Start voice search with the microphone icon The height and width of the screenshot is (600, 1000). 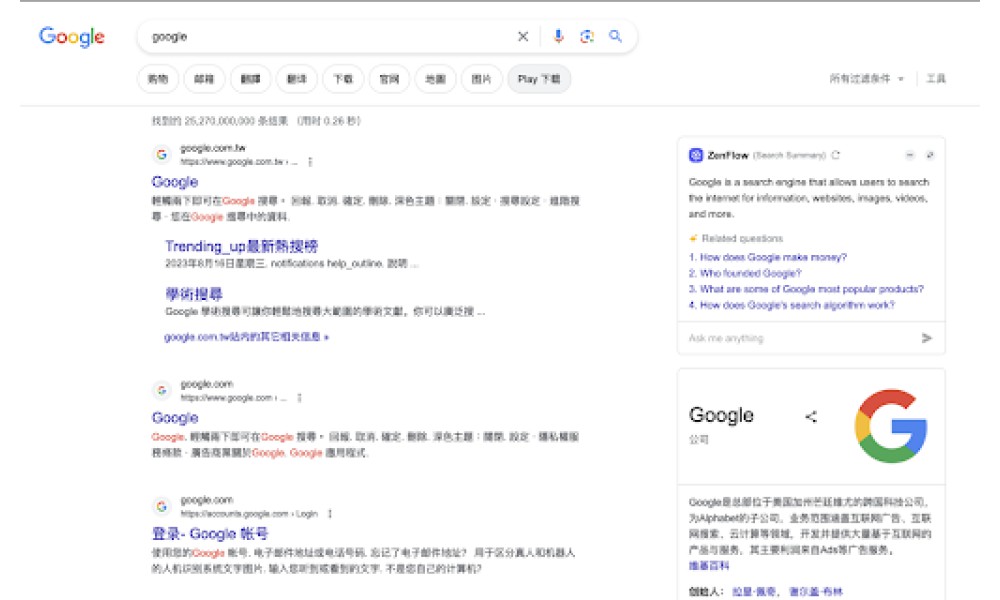pos(558,36)
